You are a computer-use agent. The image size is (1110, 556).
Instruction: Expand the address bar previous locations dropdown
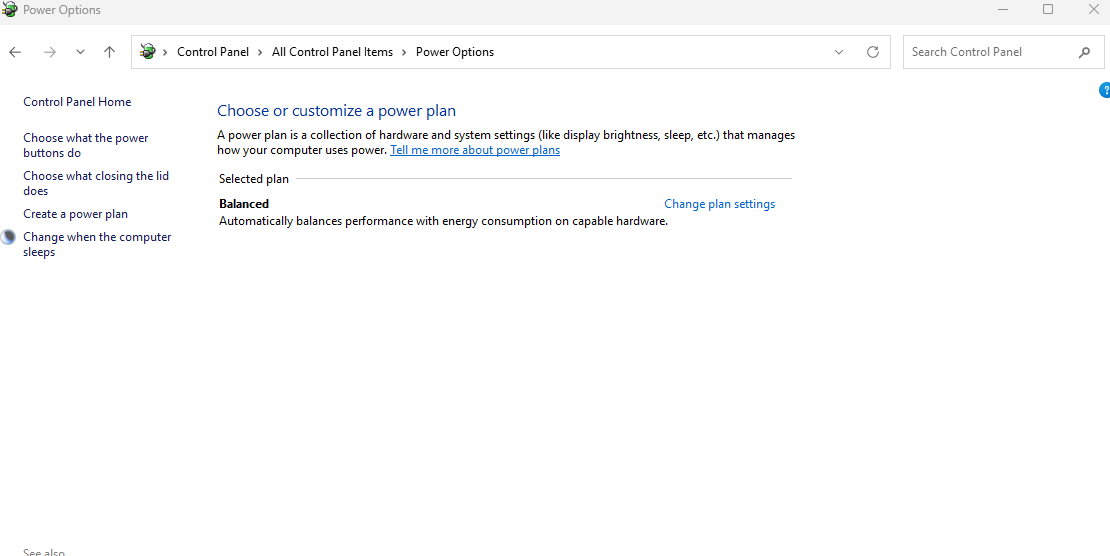[839, 52]
